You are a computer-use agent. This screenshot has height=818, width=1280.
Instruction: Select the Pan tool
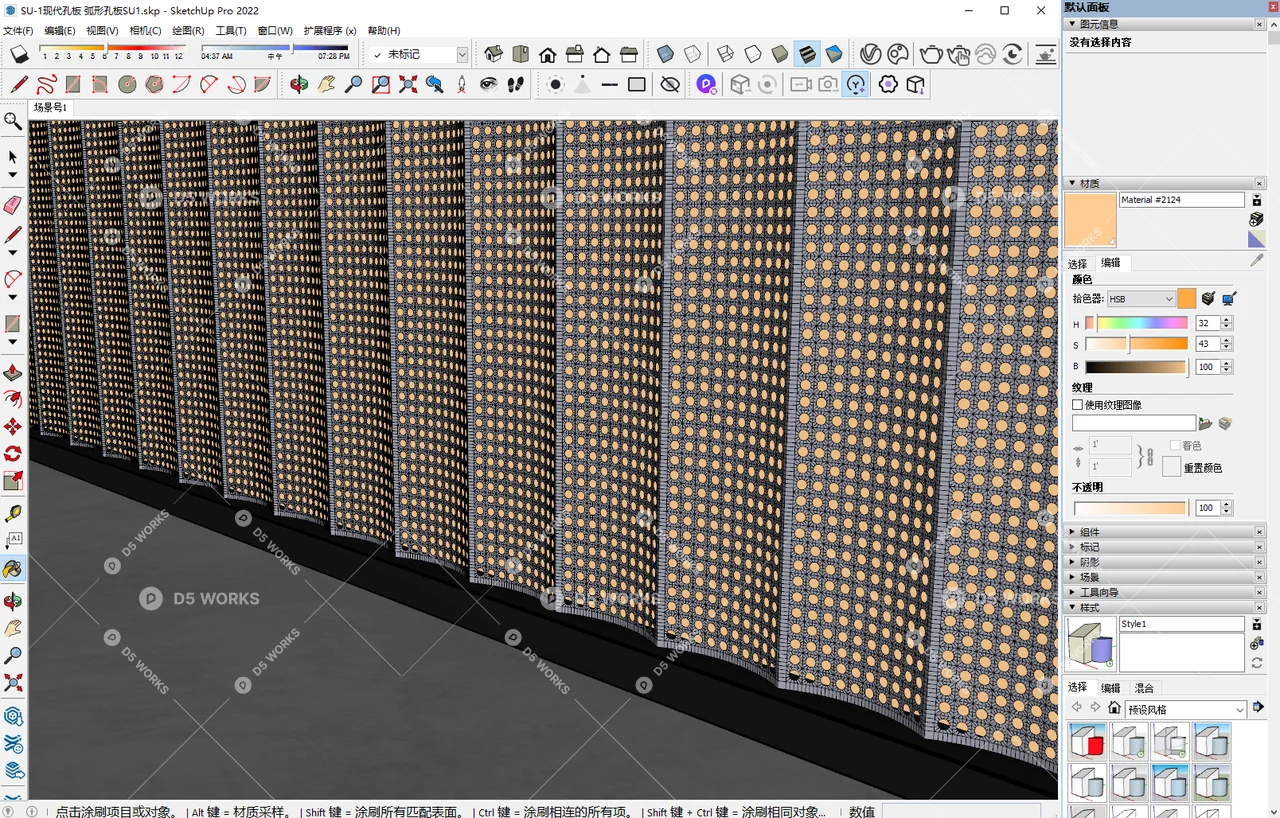coord(325,84)
